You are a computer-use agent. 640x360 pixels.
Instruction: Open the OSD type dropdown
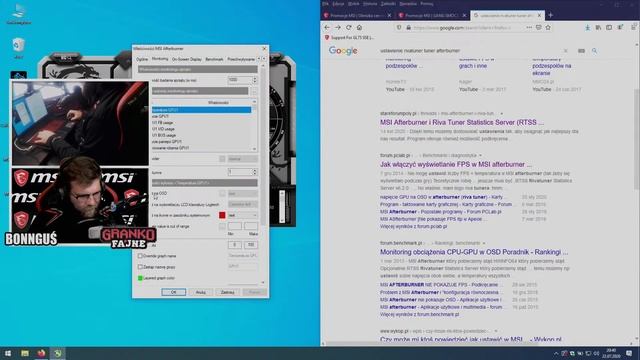[x=242, y=193]
